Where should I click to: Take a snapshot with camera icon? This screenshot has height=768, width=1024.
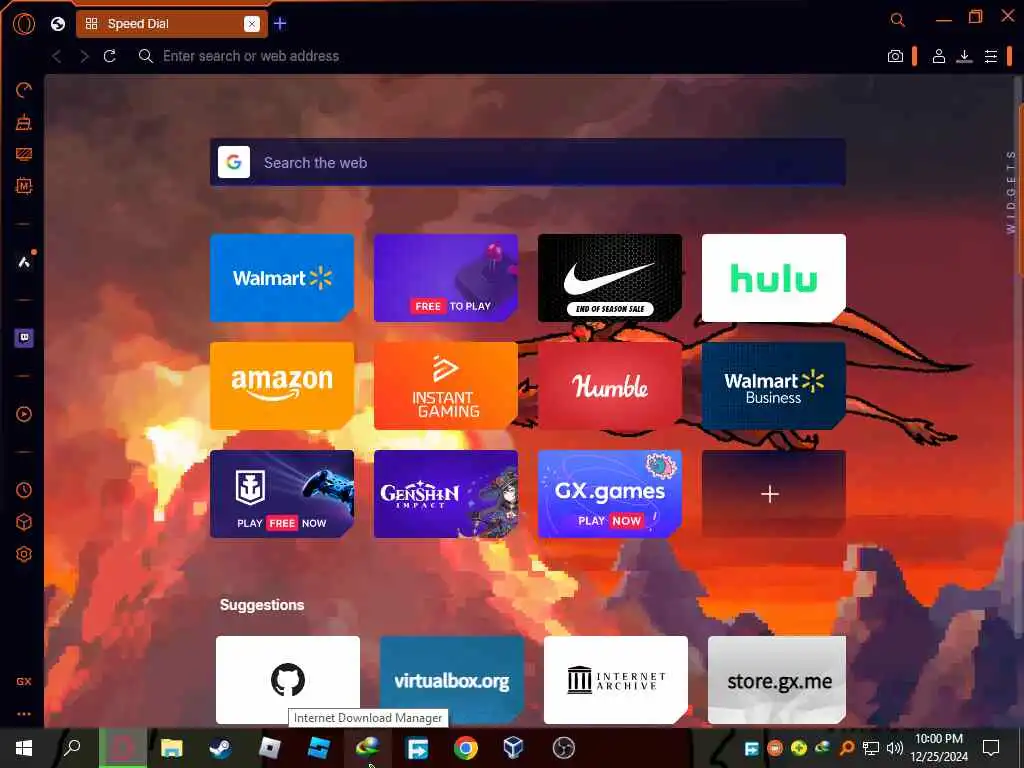pos(895,56)
